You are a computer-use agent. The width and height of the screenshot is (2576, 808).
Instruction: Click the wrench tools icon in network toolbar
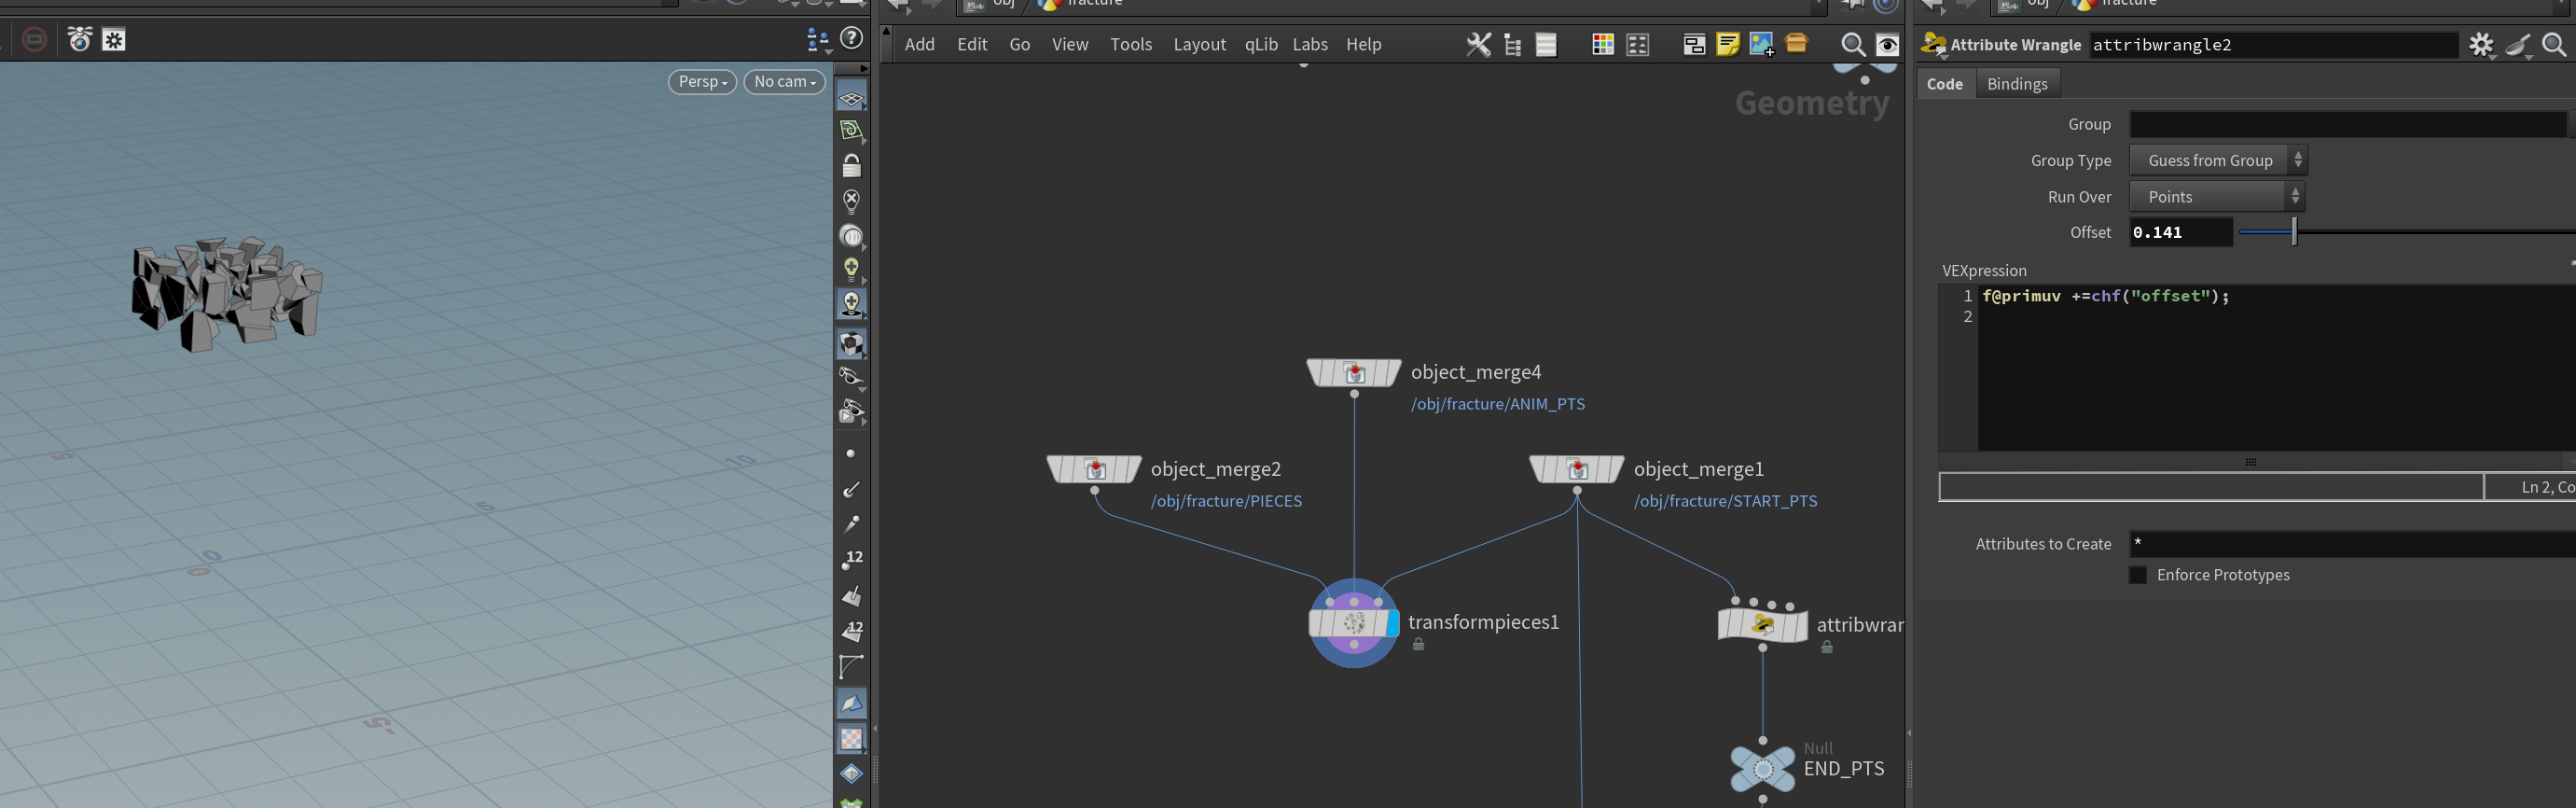click(x=1478, y=44)
